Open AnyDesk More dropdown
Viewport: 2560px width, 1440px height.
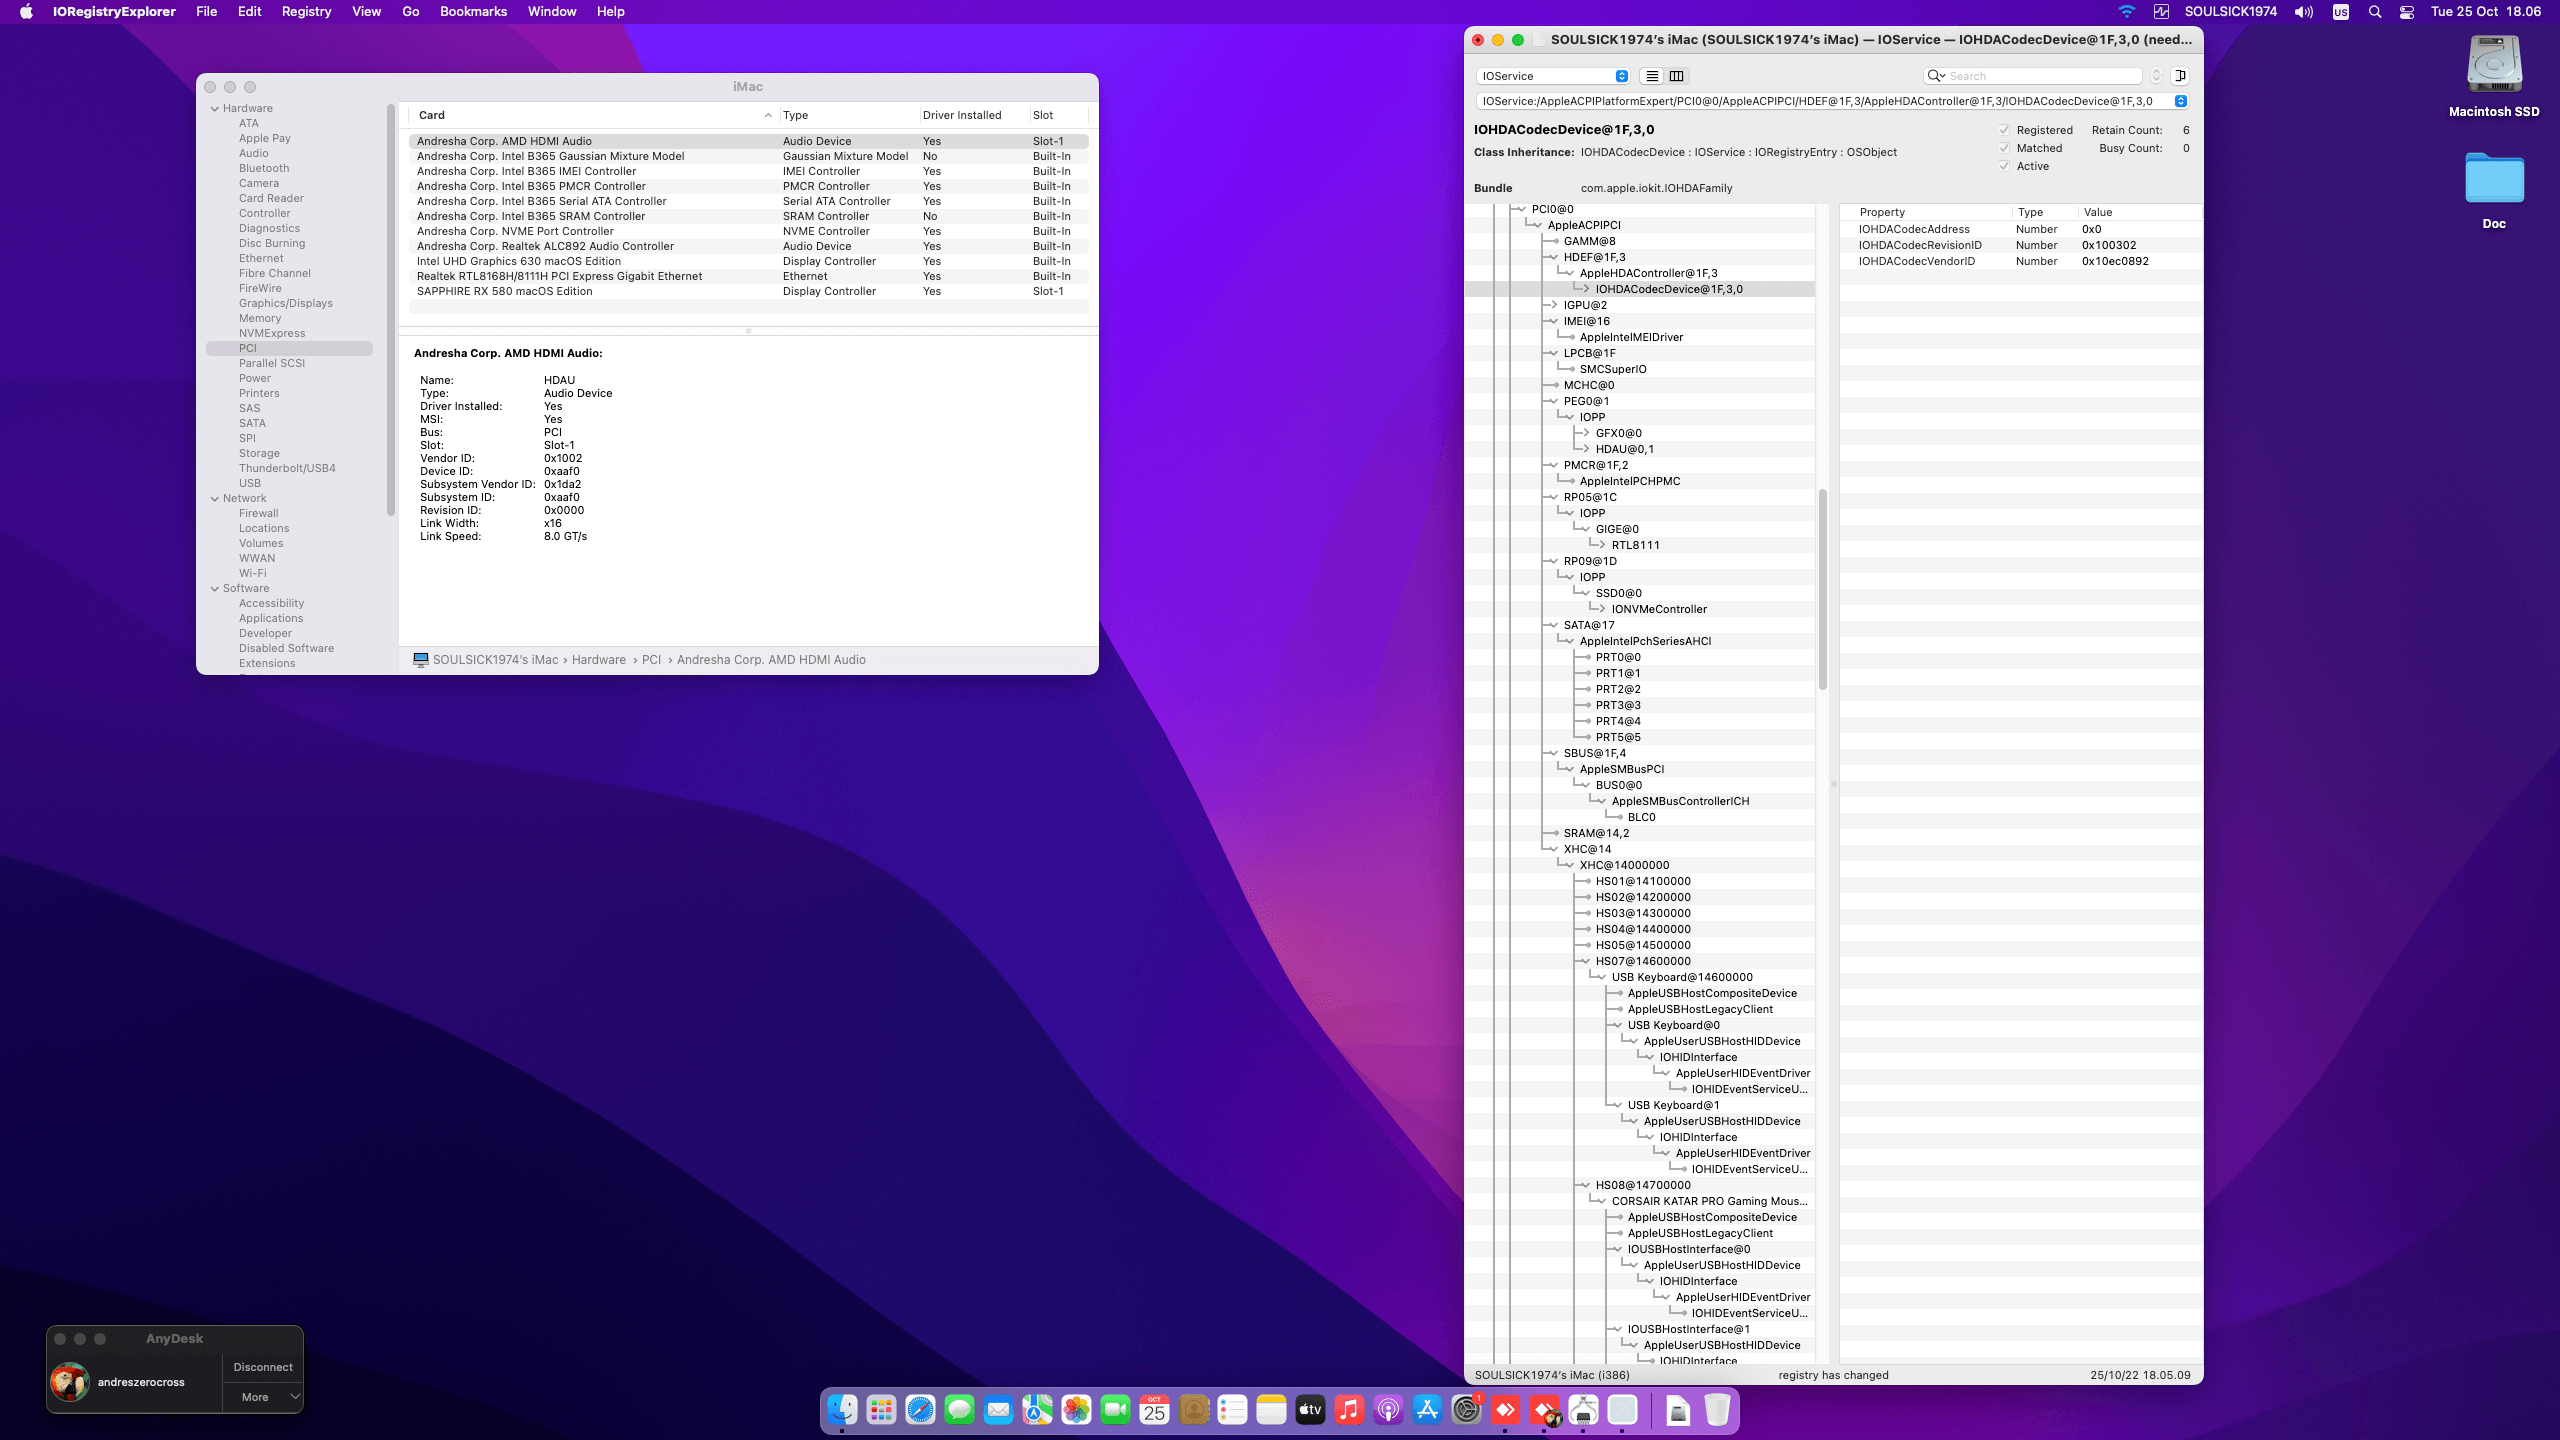(262, 1397)
